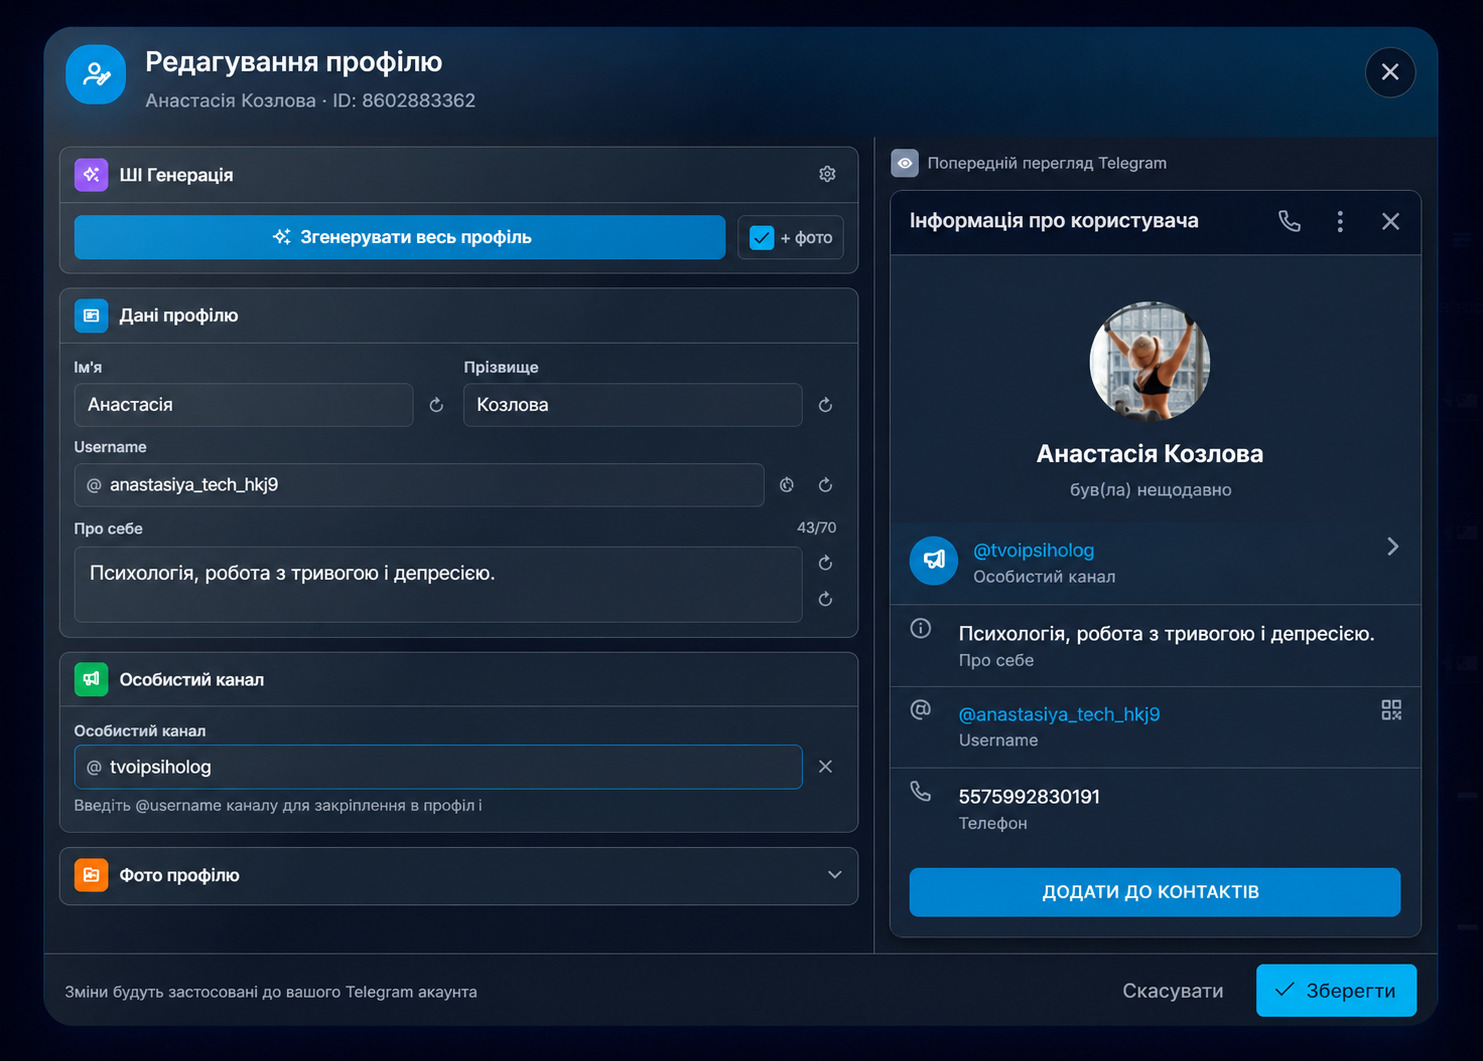Click the phone icon beside Телефон
Screen dimensions: 1483x1061
click(x=920, y=792)
